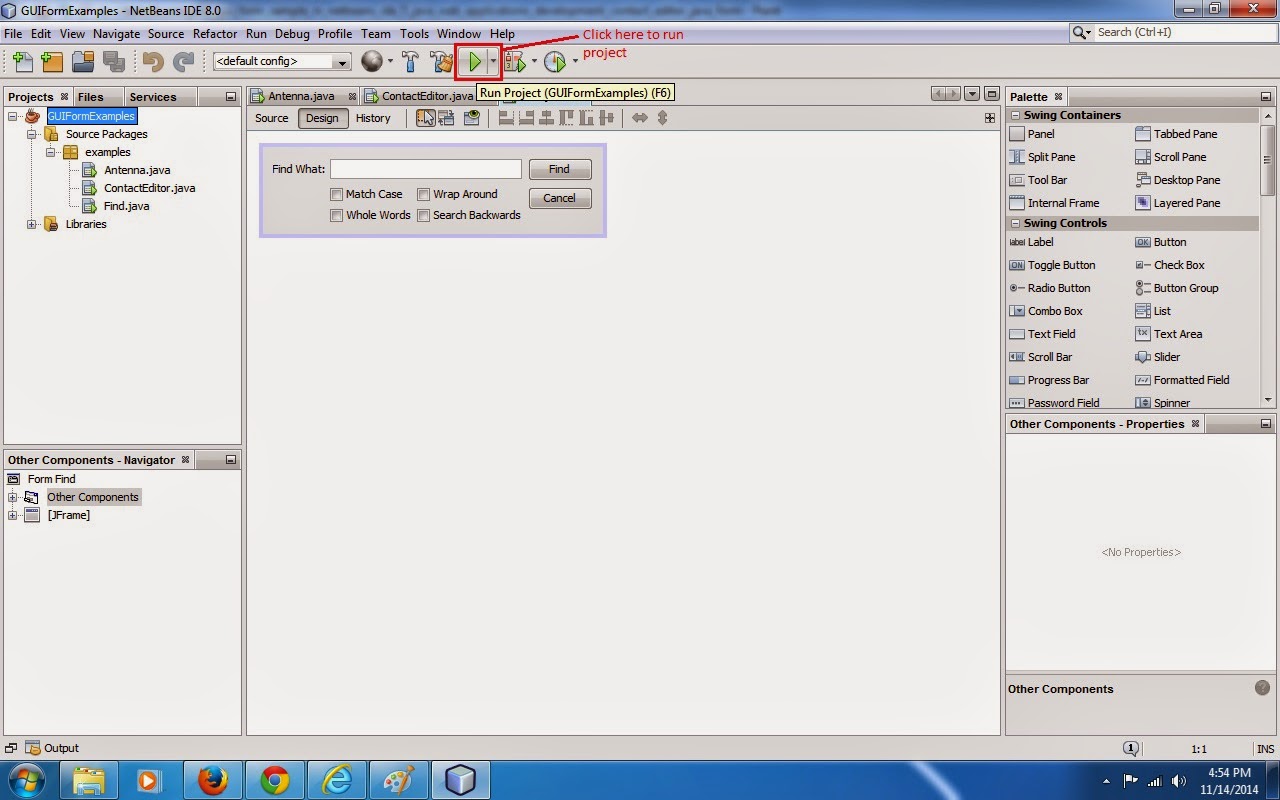Click the Palette scrollbar down arrow

pos(1268,399)
